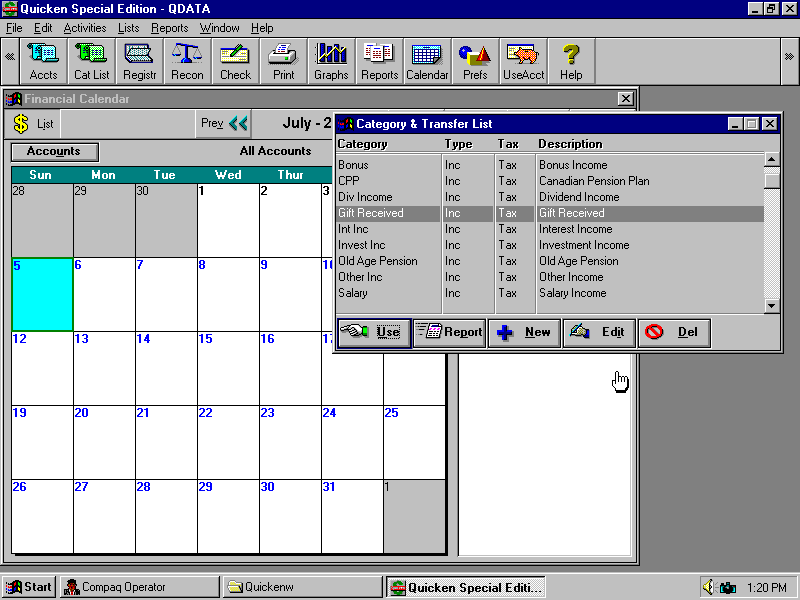Screen dimensions: 800x600
Task: Open the Help menu in the menu bar
Action: (262, 28)
